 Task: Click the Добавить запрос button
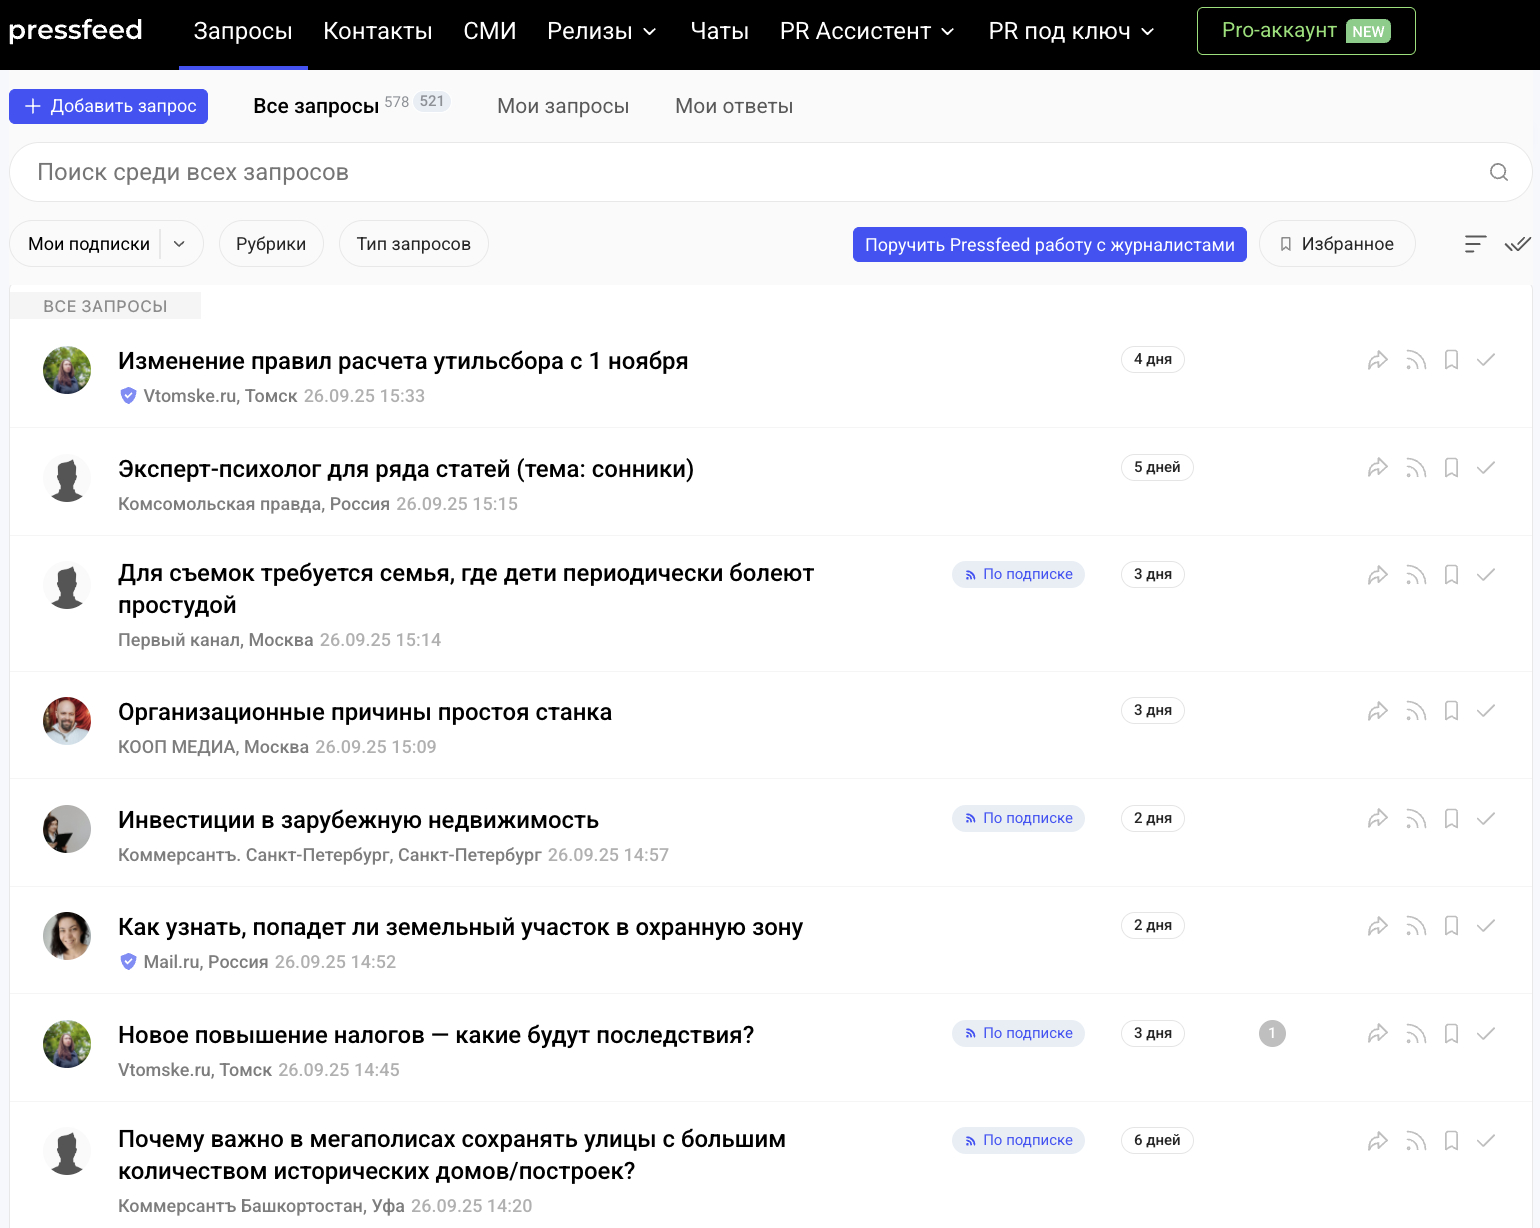coord(108,106)
